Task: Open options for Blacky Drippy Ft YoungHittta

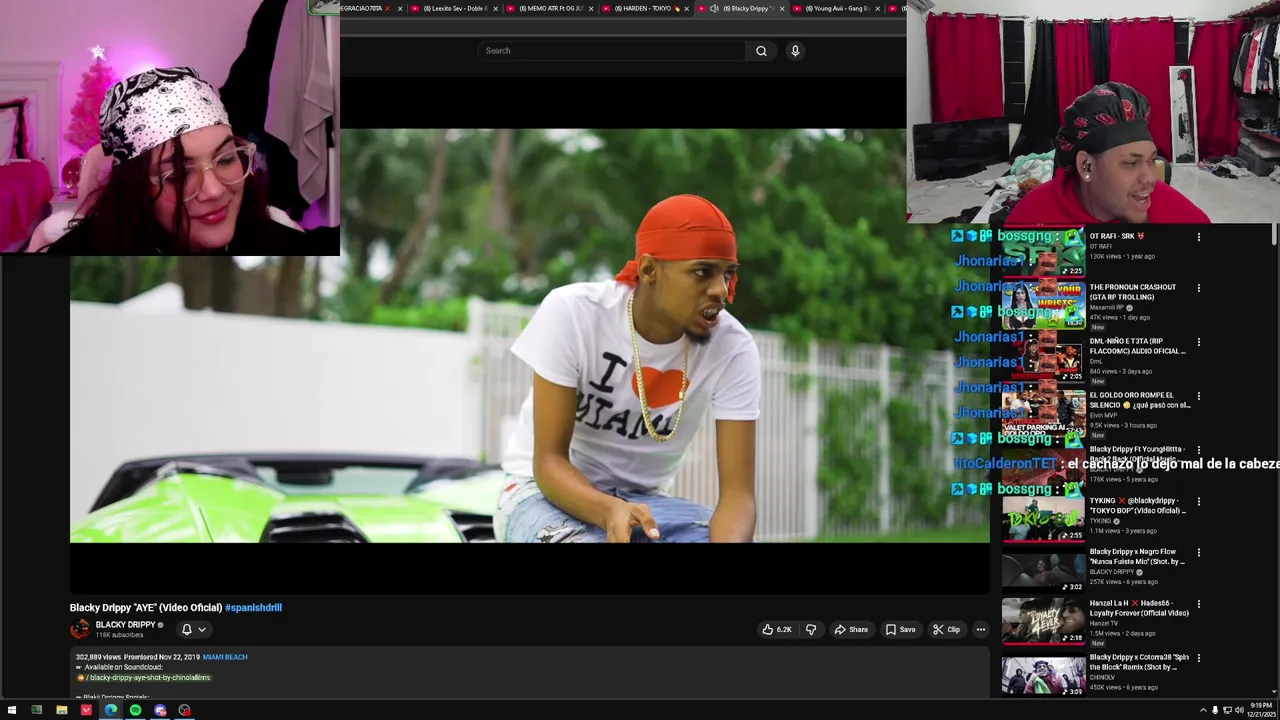Action: pyautogui.click(x=1198, y=450)
